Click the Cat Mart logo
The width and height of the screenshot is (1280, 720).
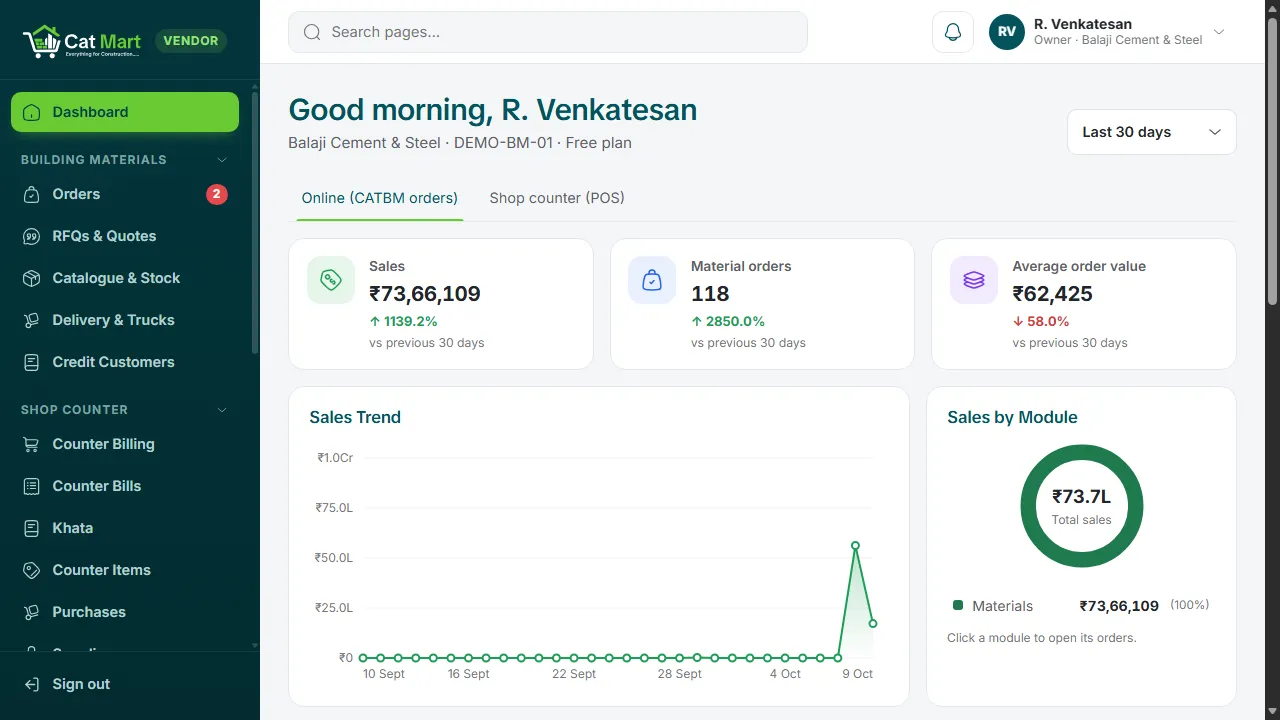click(x=82, y=41)
